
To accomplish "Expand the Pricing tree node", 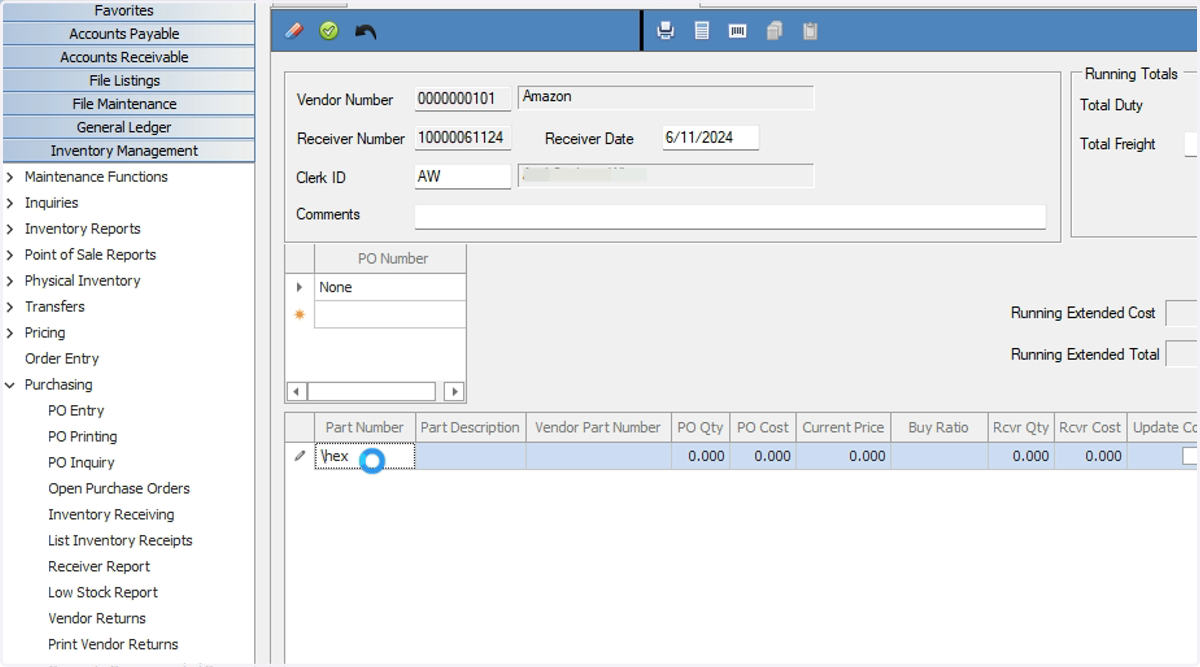I will (x=10, y=333).
